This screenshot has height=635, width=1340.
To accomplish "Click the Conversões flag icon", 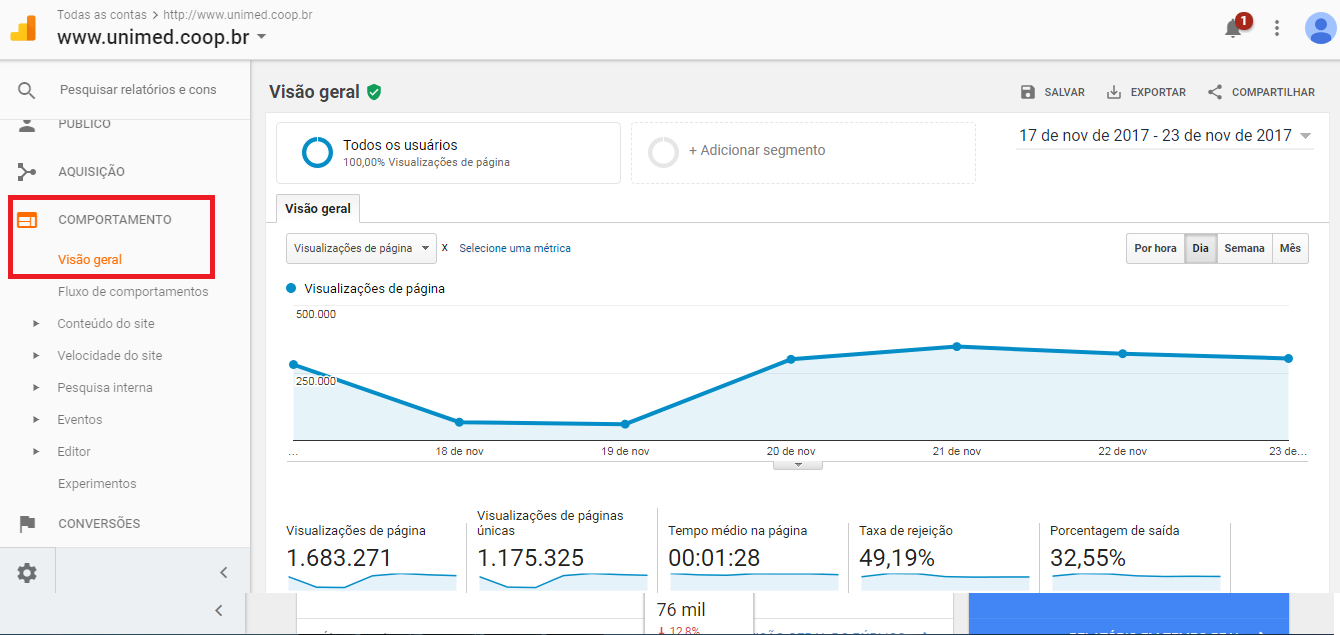I will pyautogui.click(x=27, y=524).
